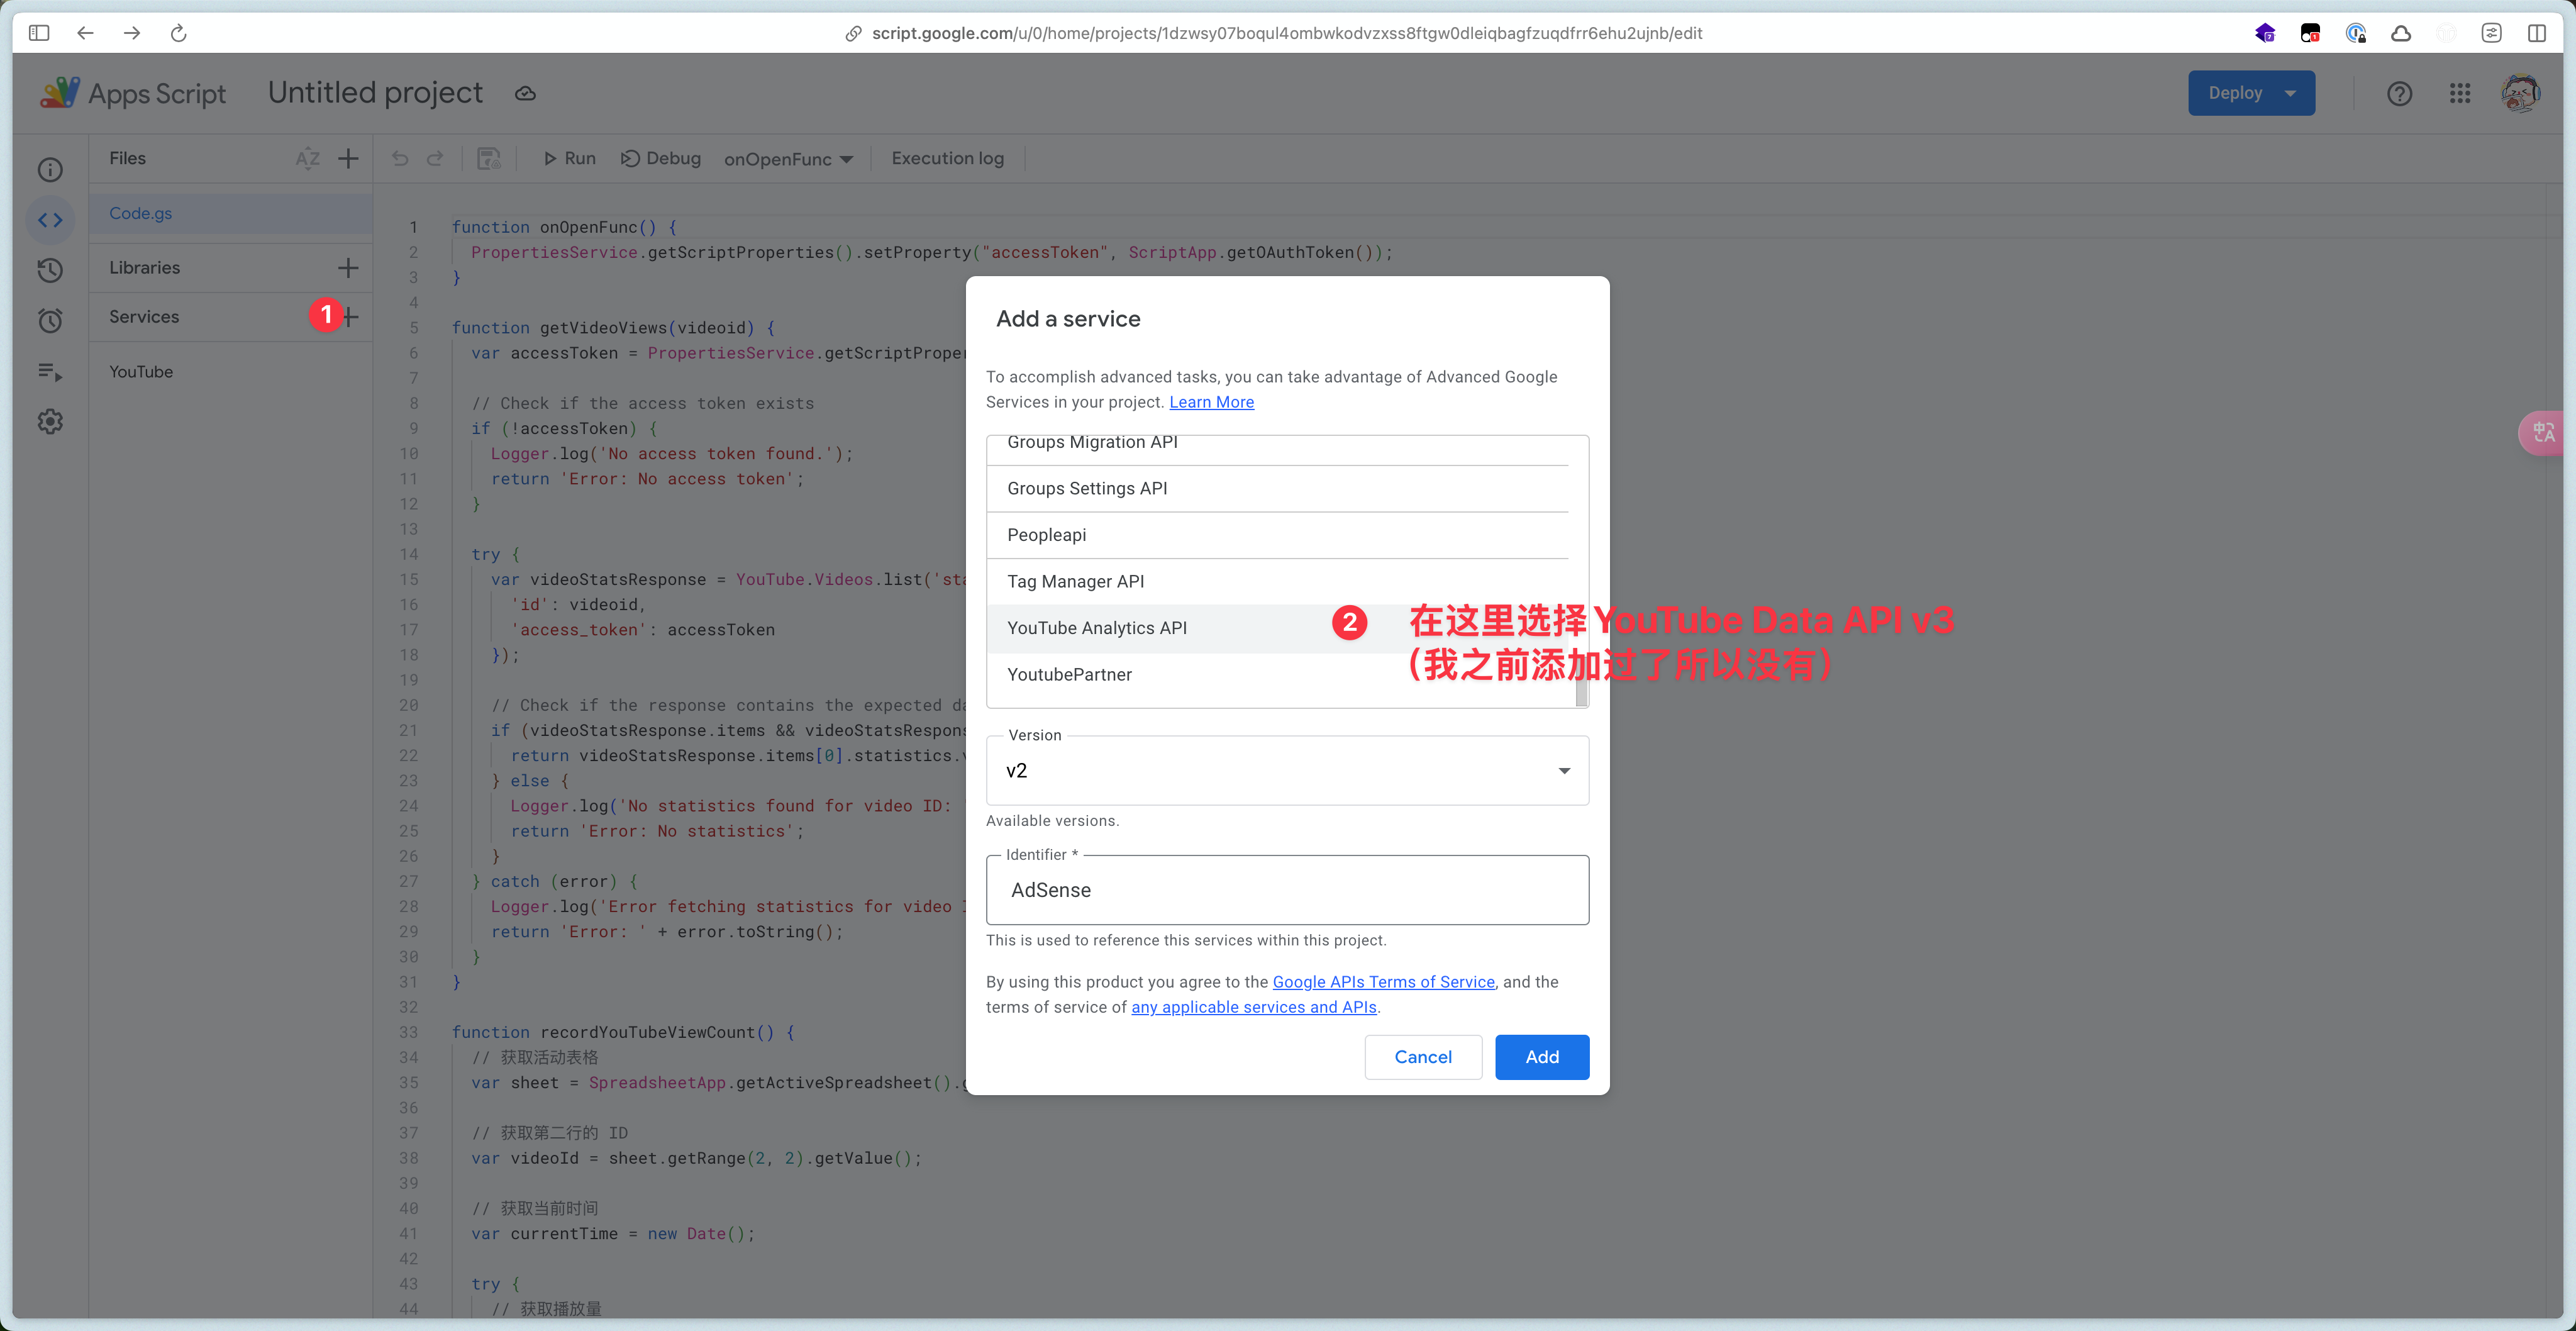The image size is (2576, 1331).
Task: Open the Execution log tab
Action: coord(947,158)
